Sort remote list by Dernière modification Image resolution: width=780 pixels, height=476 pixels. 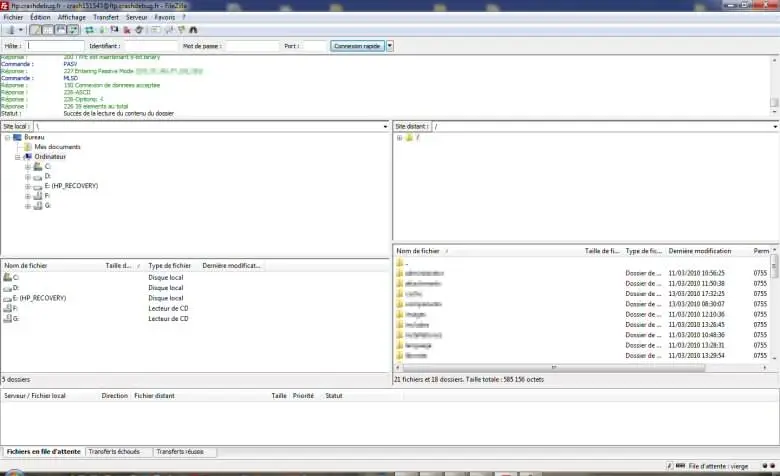(x=708, y=251)
